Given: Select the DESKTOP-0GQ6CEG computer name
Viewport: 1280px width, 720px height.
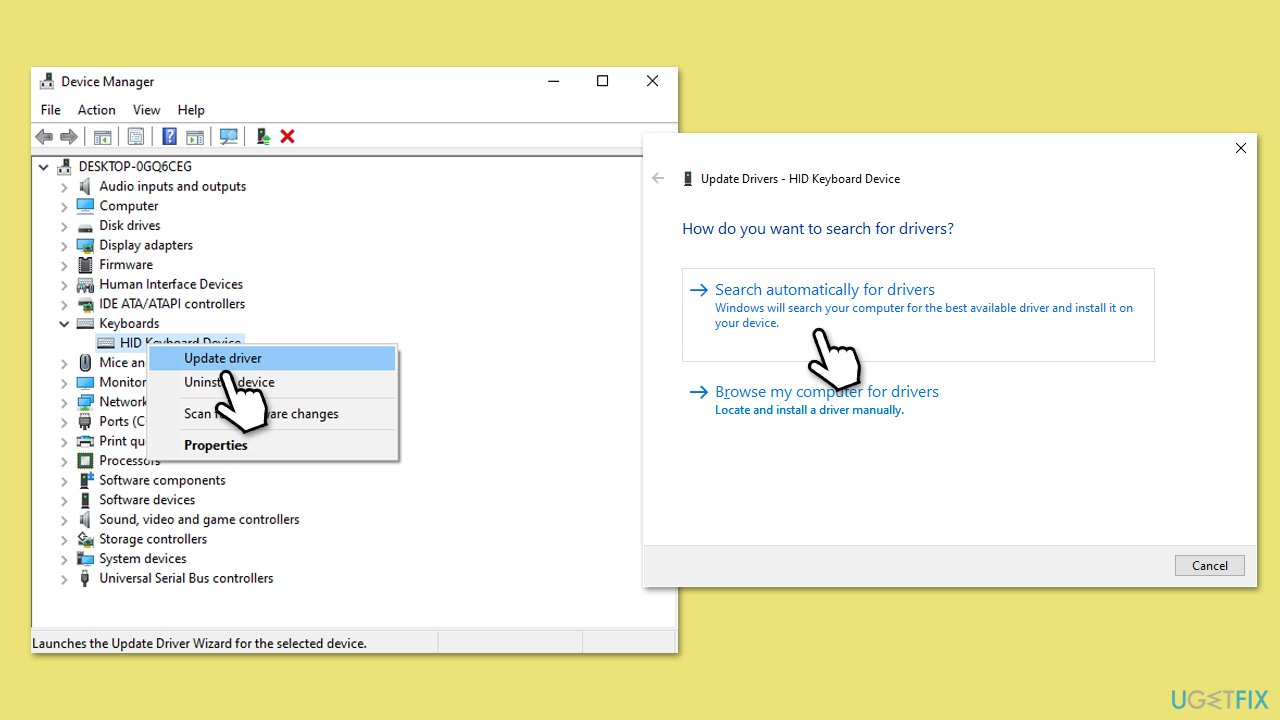Looking at the screenshot, I should click(x=135, y=167).
